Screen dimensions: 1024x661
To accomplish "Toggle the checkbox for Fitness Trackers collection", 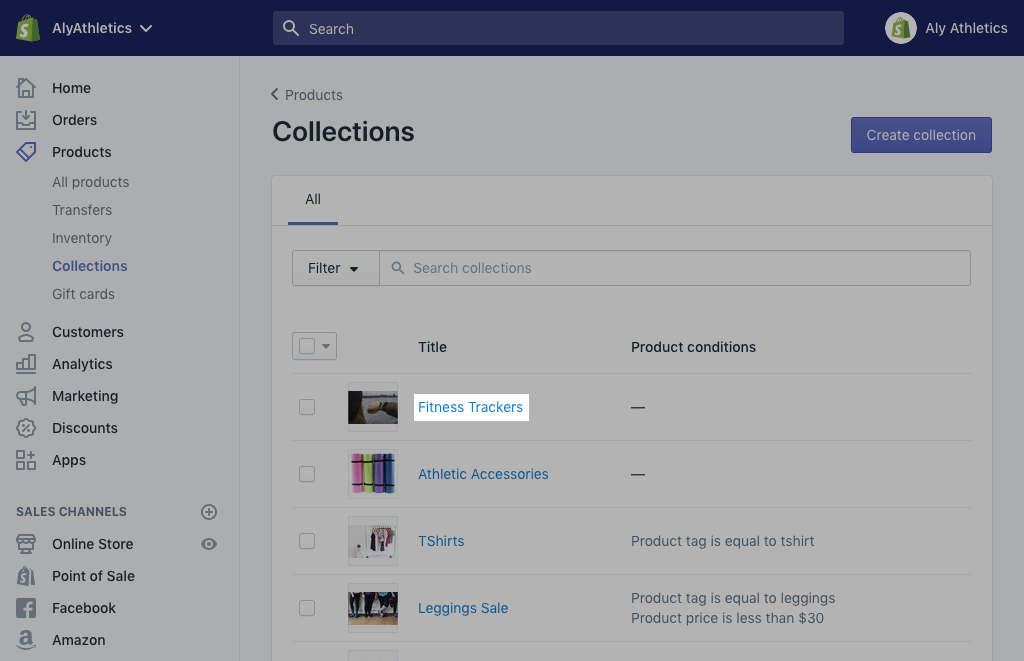I will point(307,407).
